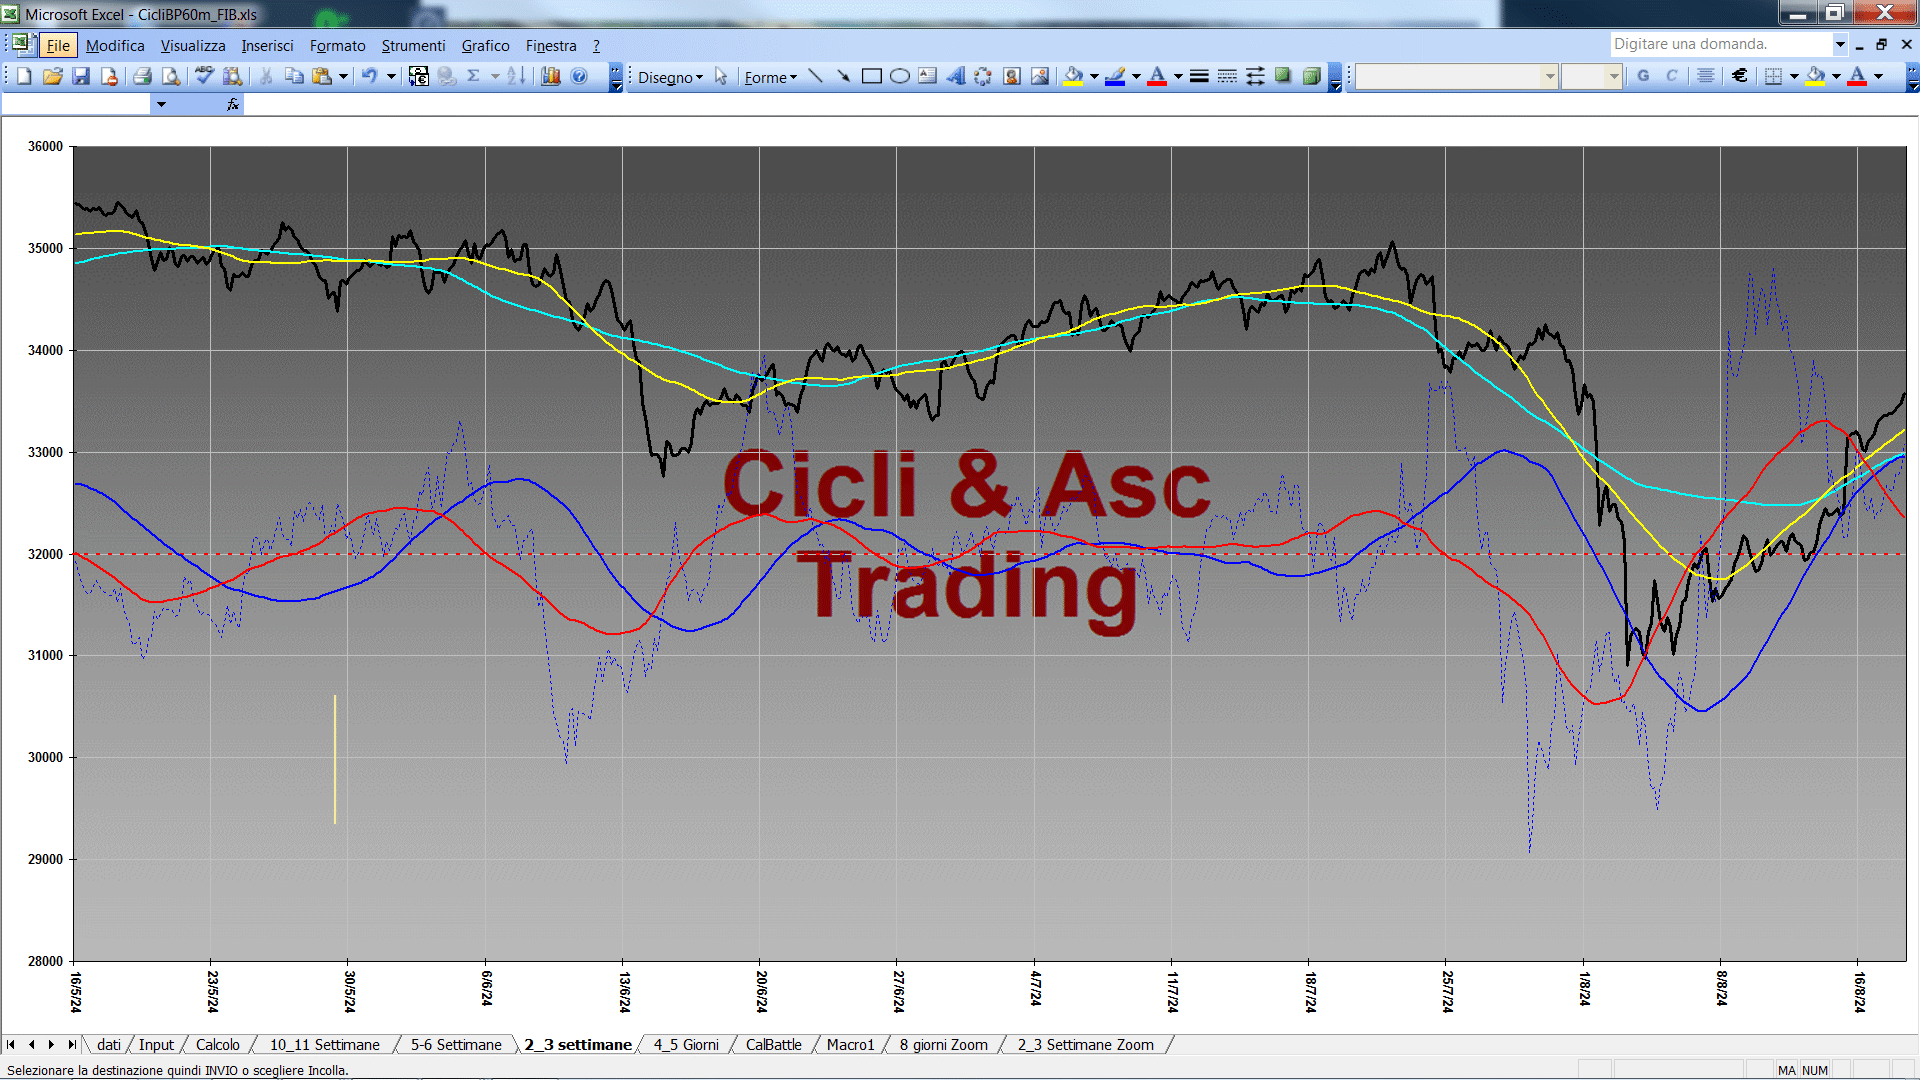Open the Line Style options

point(1199,76)
